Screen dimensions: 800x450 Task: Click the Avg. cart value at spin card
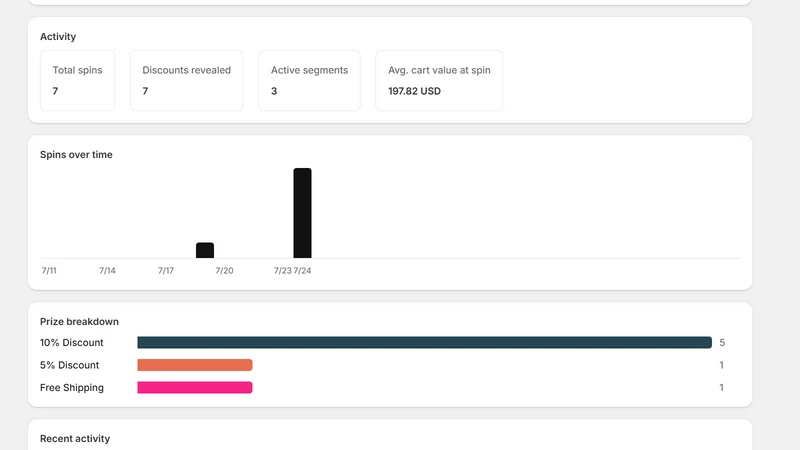point(439,81)
